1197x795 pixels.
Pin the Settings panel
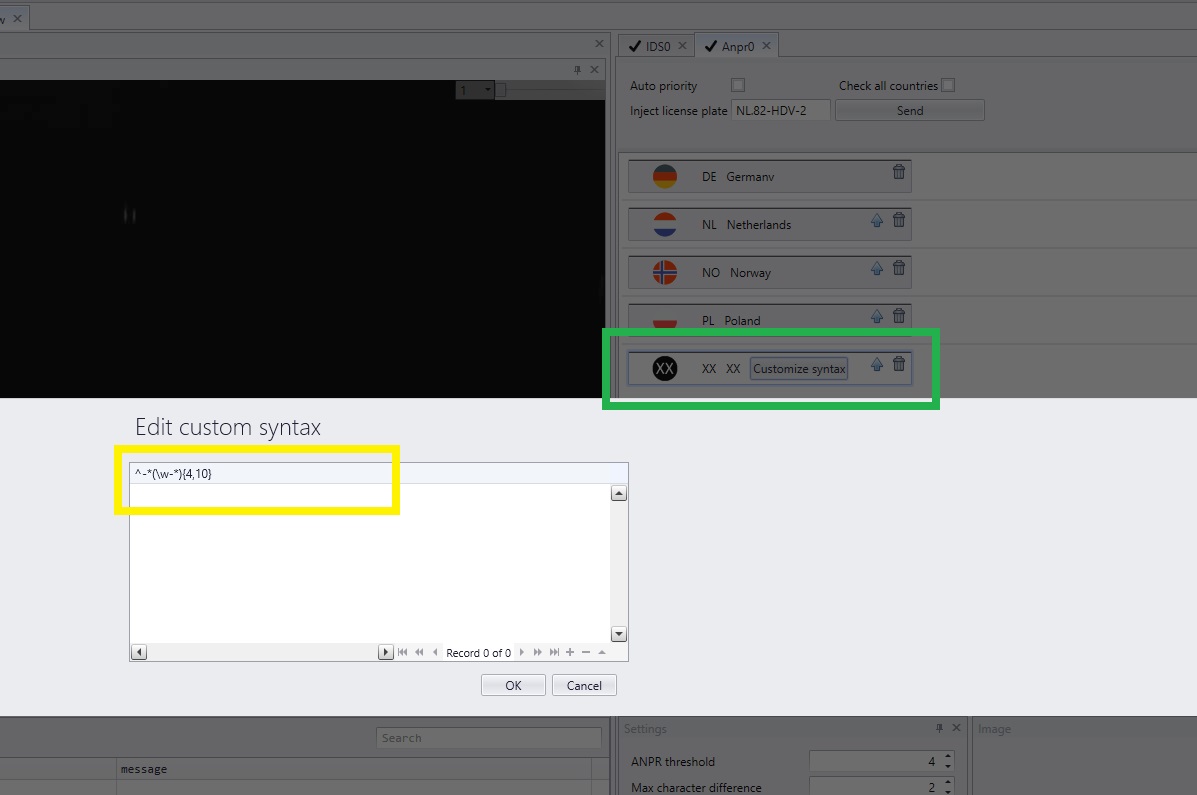[939, 729]
